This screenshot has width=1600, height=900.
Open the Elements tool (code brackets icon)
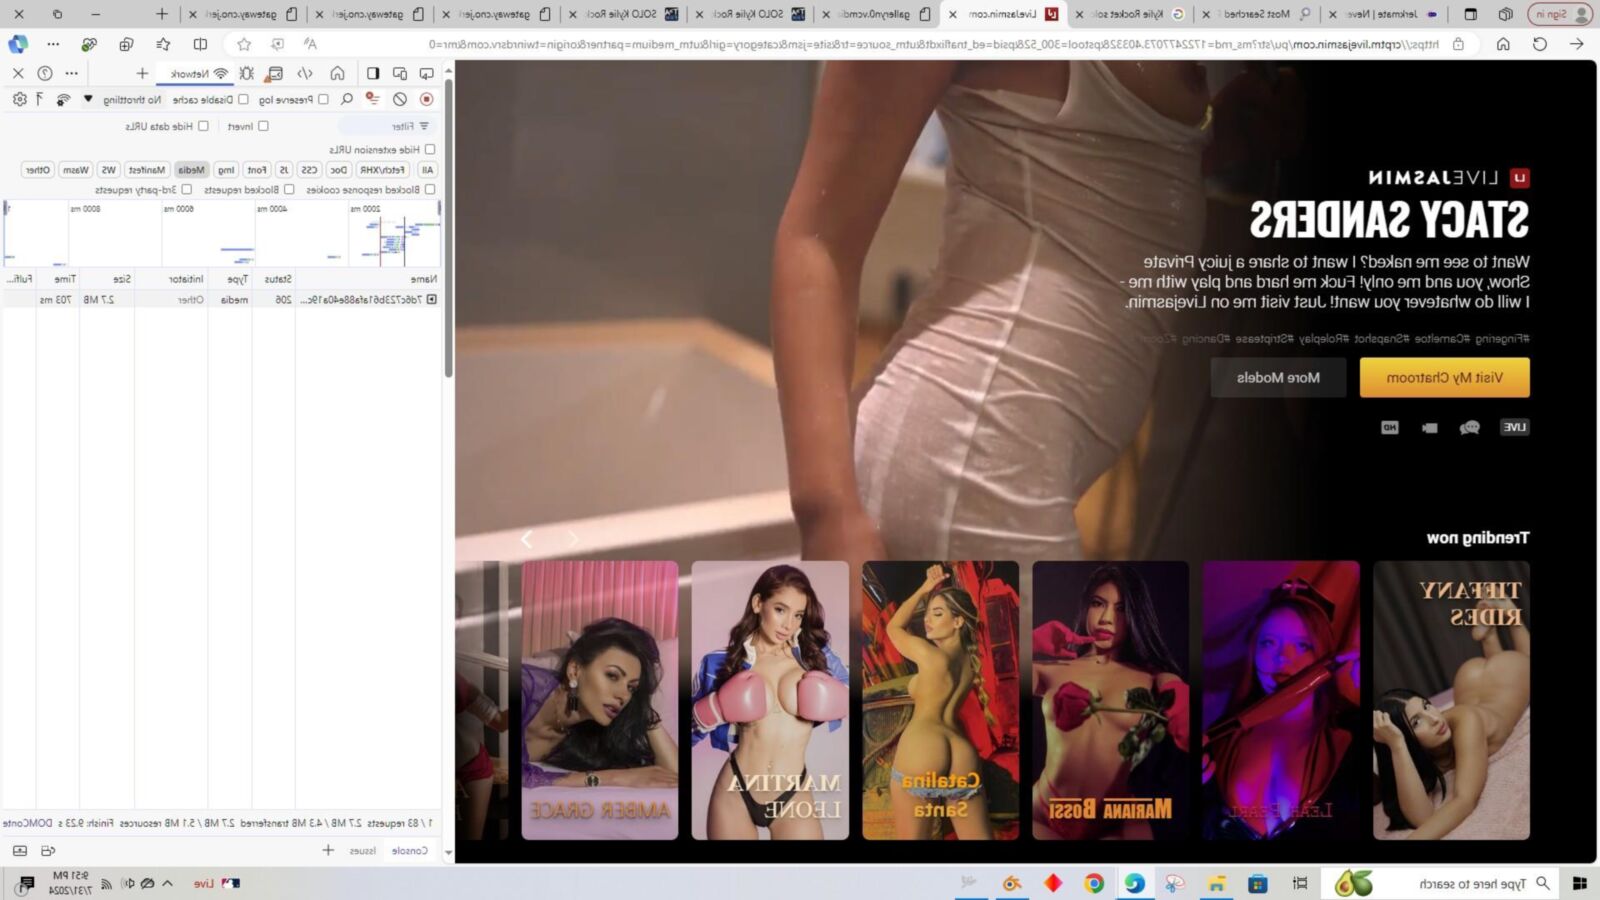pyautogui.click(x=305, y=73)
